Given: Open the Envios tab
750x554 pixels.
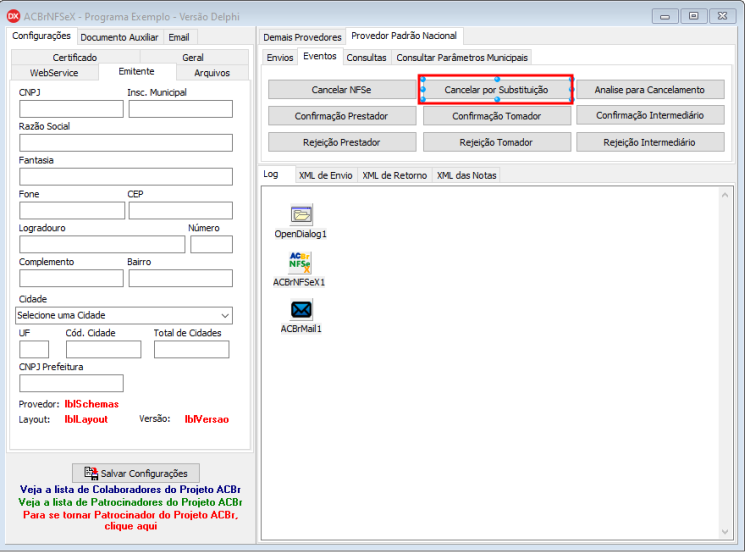Looking at the screenshot, I should [280, 57].
